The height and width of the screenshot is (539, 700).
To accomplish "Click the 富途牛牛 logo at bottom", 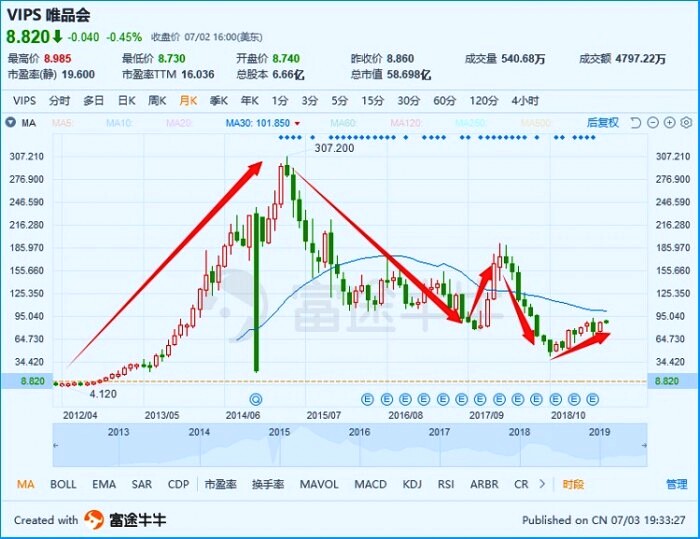I will point(125,520).
